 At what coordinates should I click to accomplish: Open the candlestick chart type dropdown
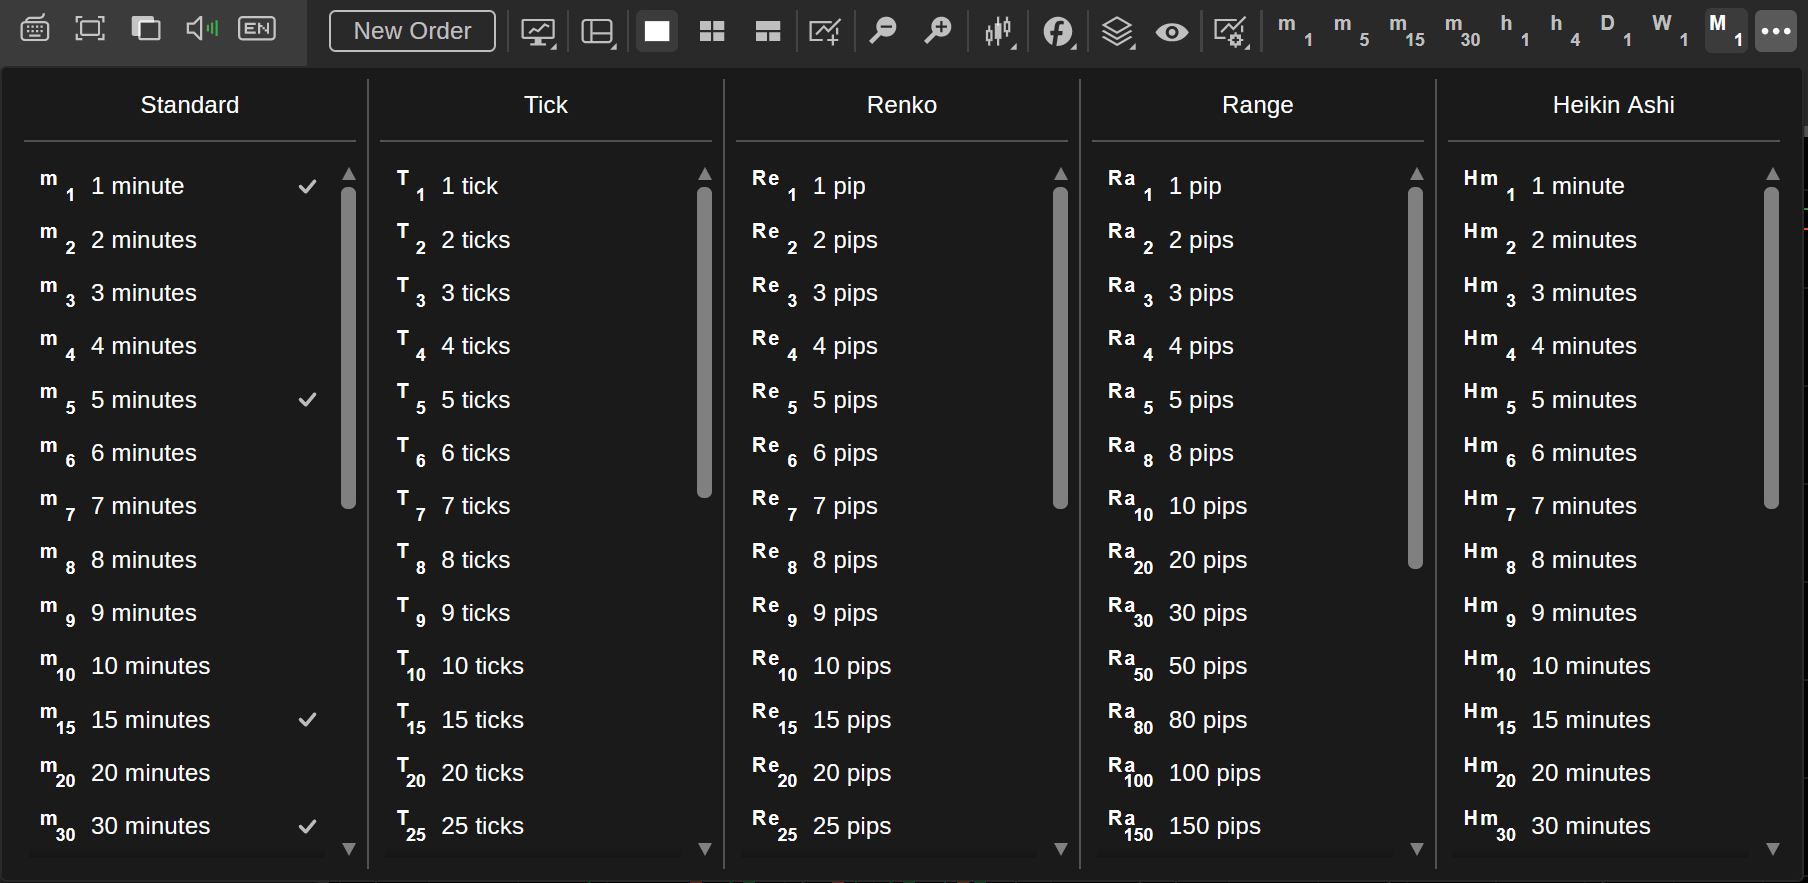pos(999,32)
